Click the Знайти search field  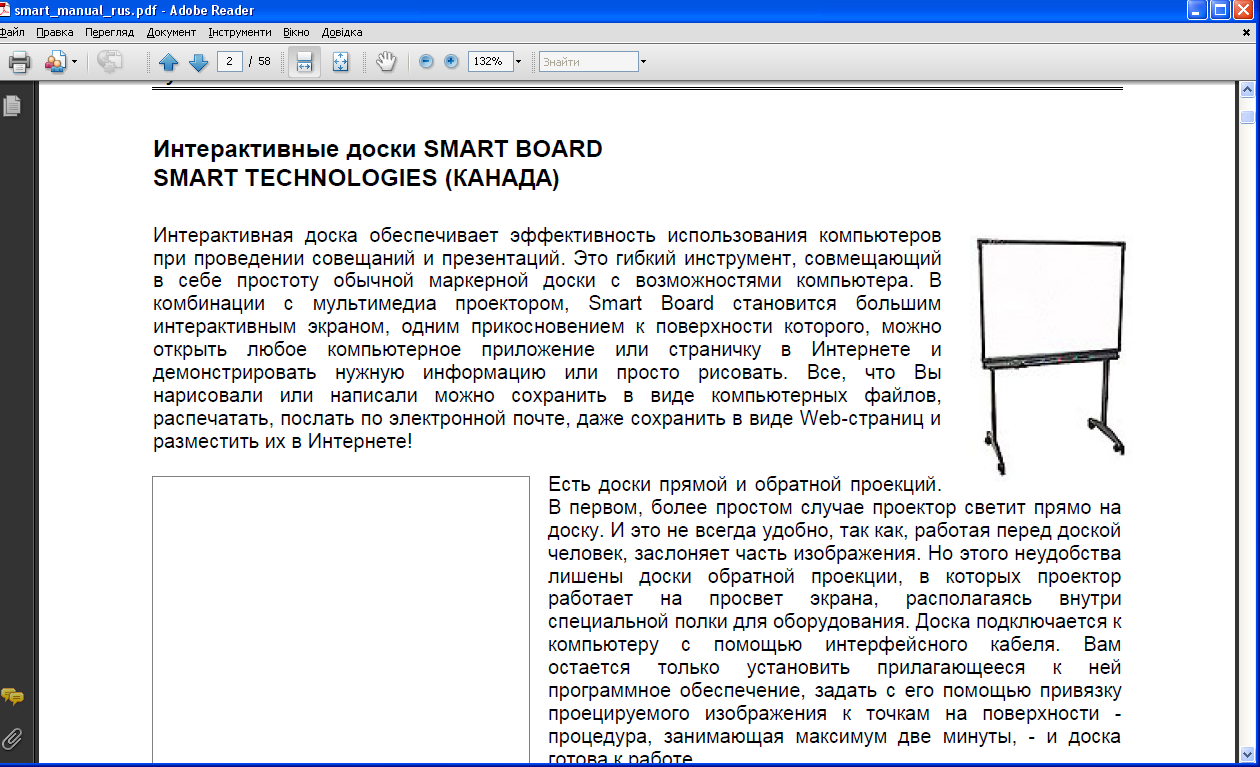tap(588, 61)
